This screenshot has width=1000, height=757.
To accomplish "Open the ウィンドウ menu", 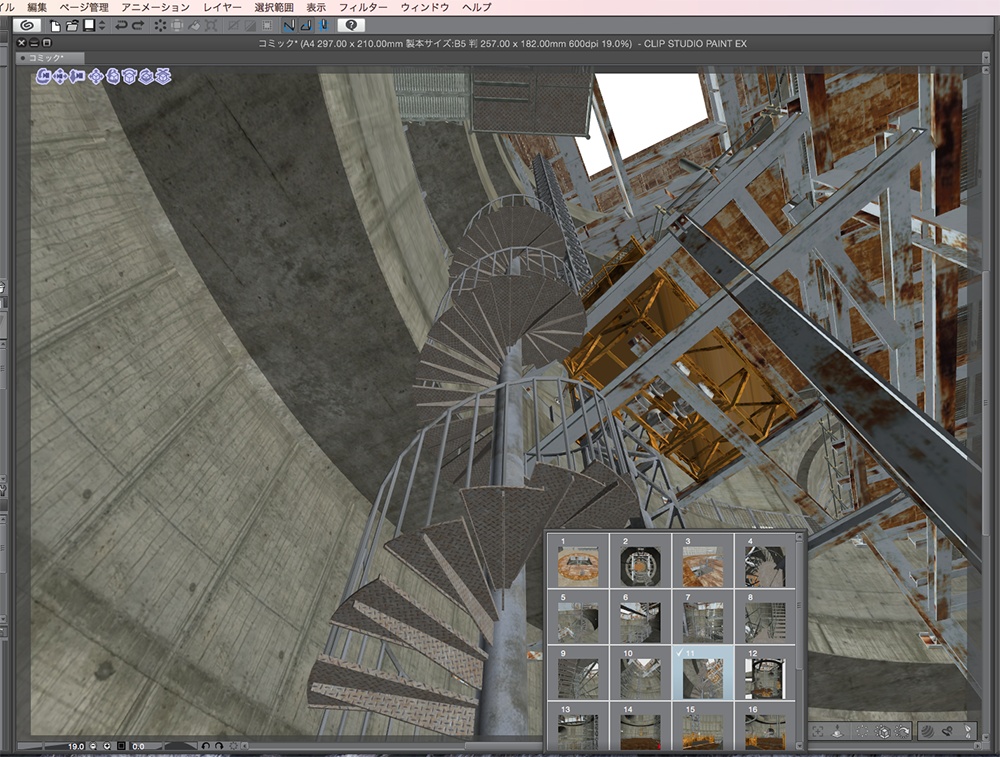I will point(425,8).
